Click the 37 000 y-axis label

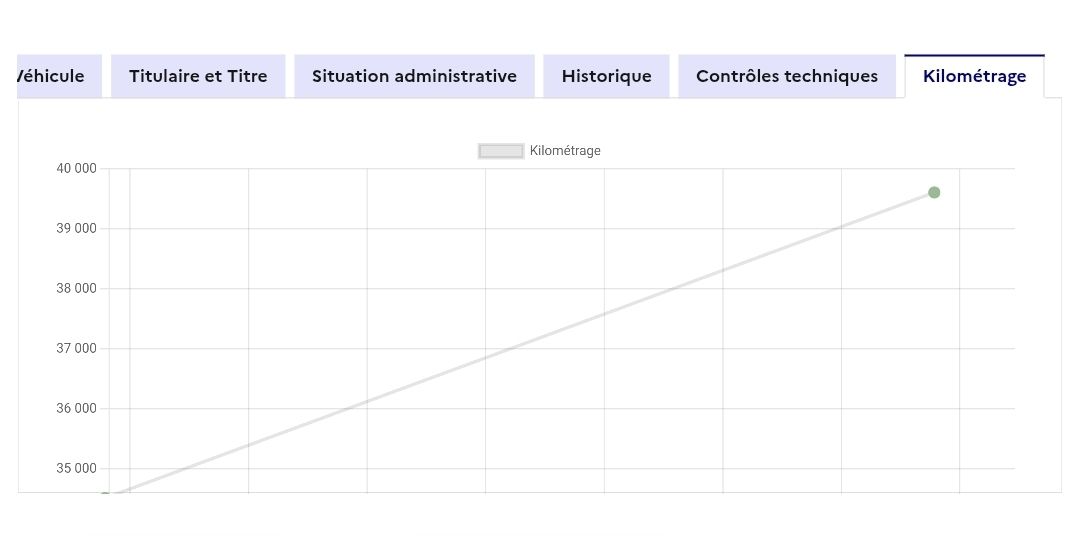pyautogui.click(x=76, y=348)
